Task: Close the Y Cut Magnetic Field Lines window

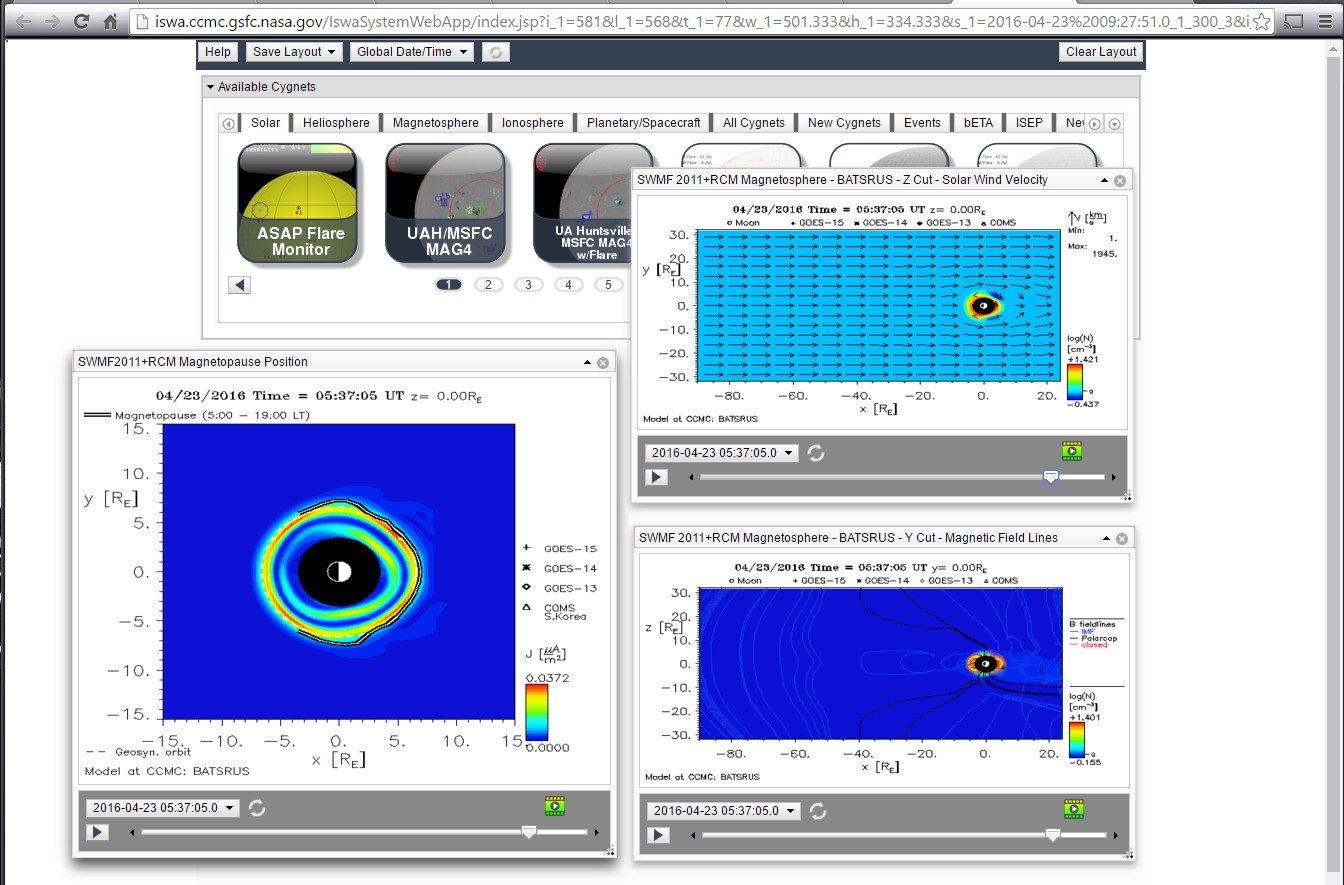Action: coord(1122,539)
